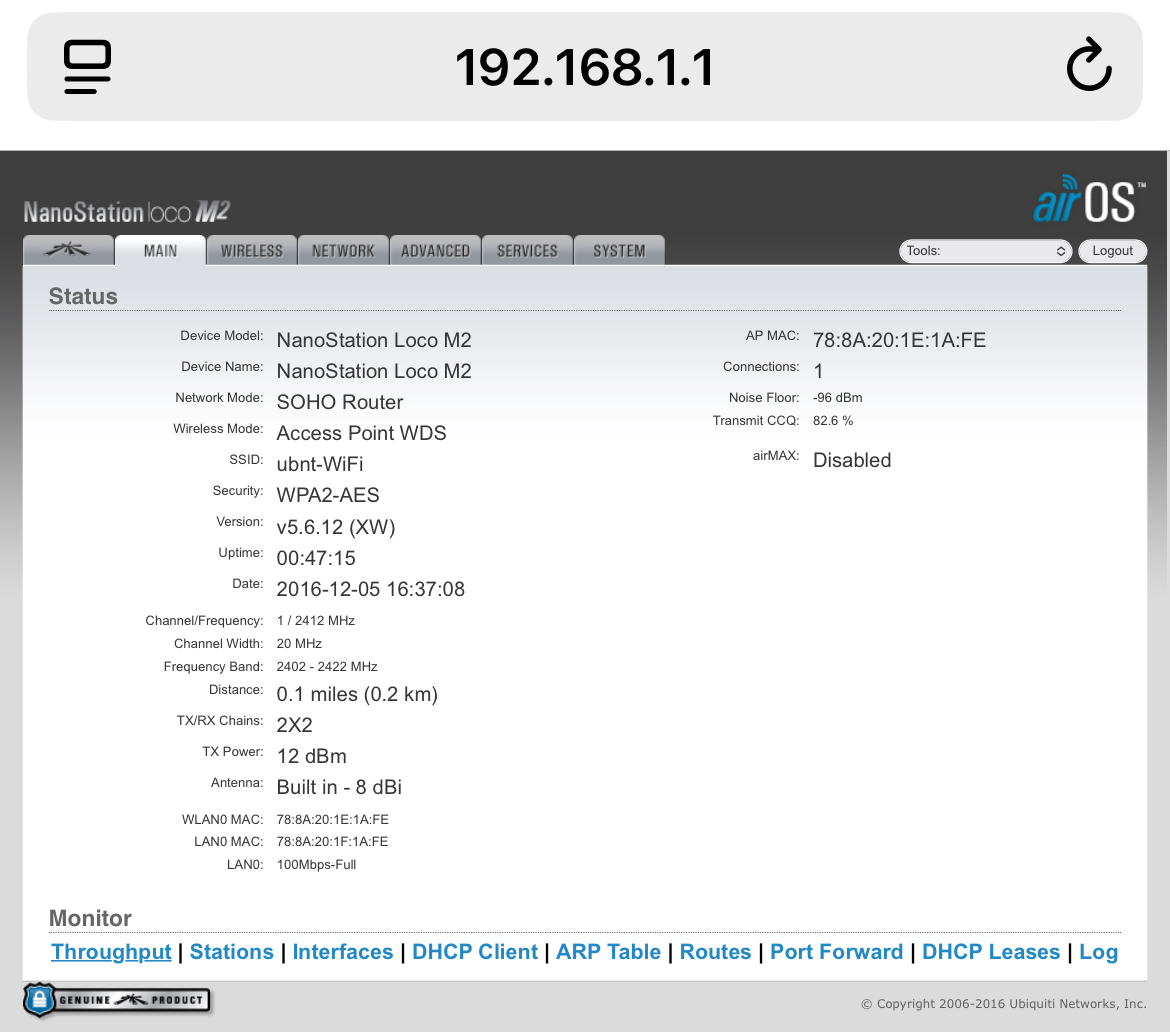
Task: Select the 192.168.1.1 address field
Action: coord(584,67)
